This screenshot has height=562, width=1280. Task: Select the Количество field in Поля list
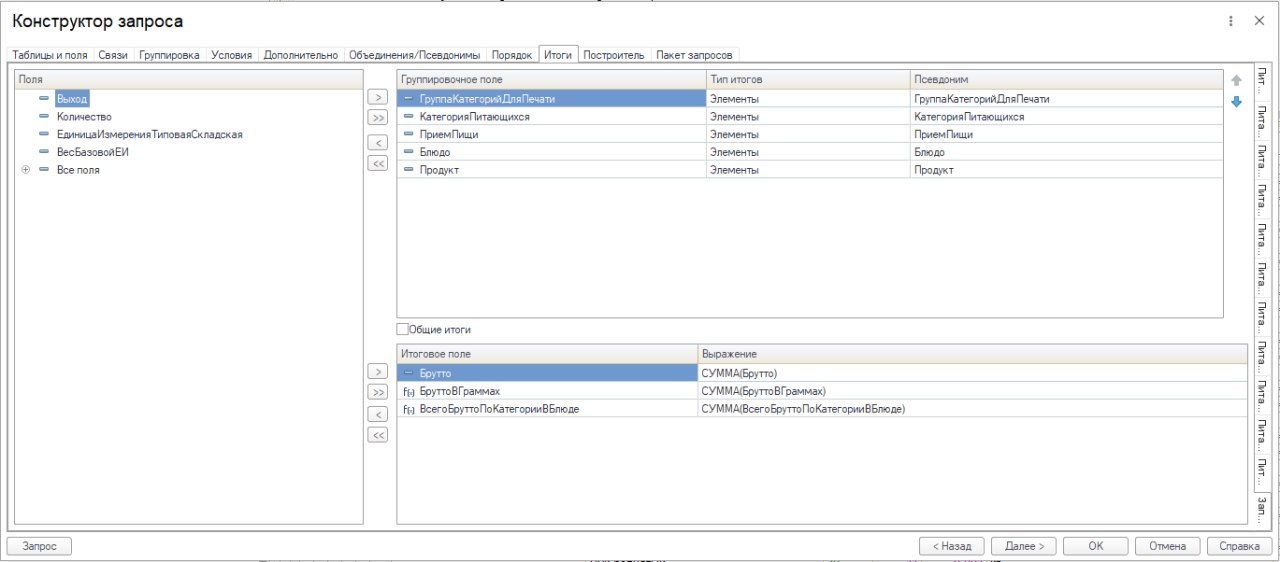click(85, 117)
